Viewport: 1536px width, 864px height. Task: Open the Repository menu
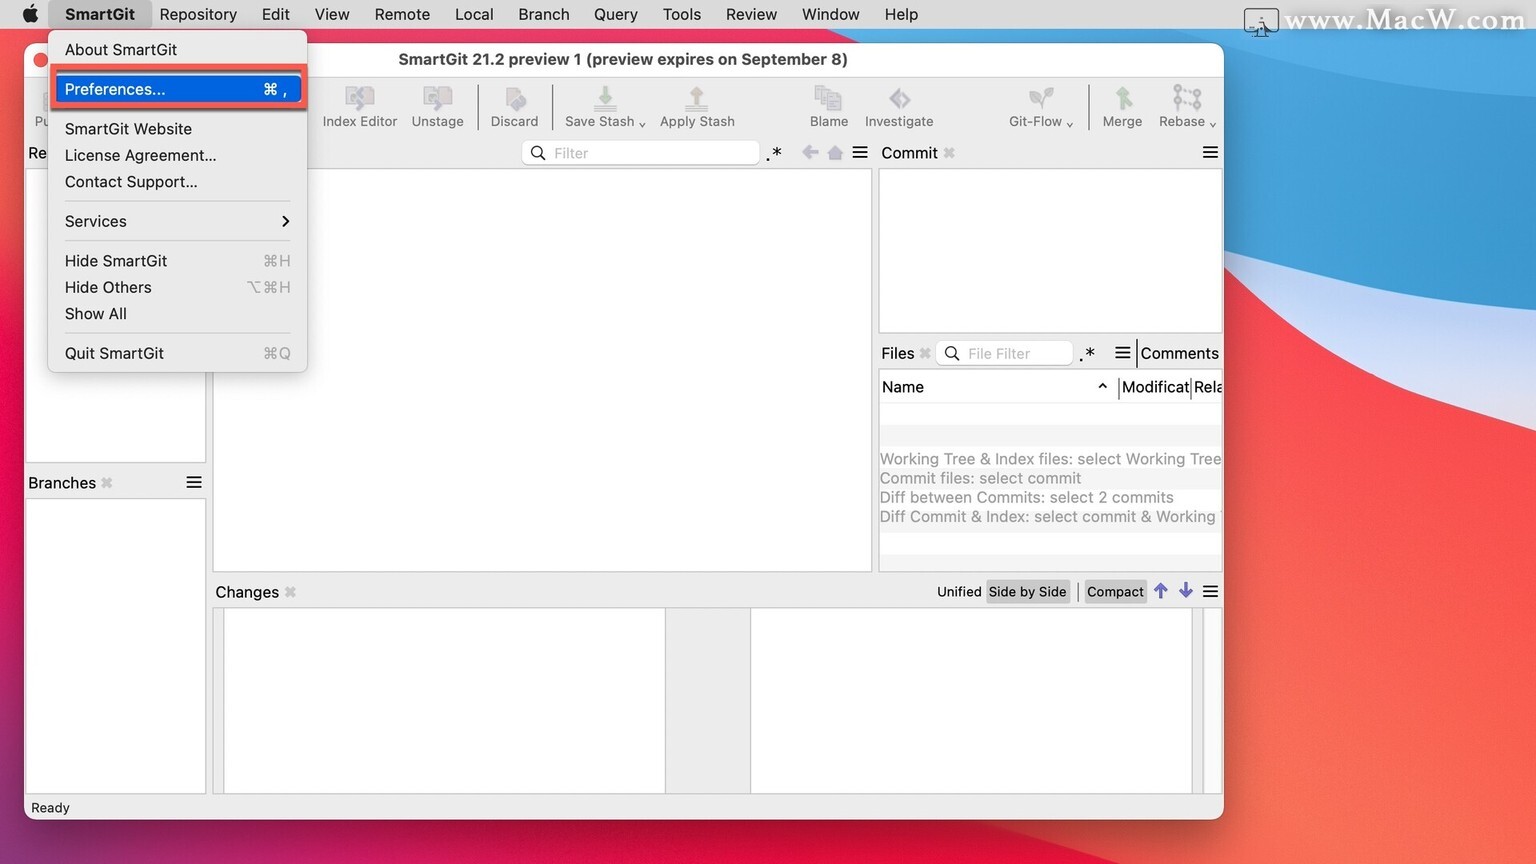click(x=198, y=14)
